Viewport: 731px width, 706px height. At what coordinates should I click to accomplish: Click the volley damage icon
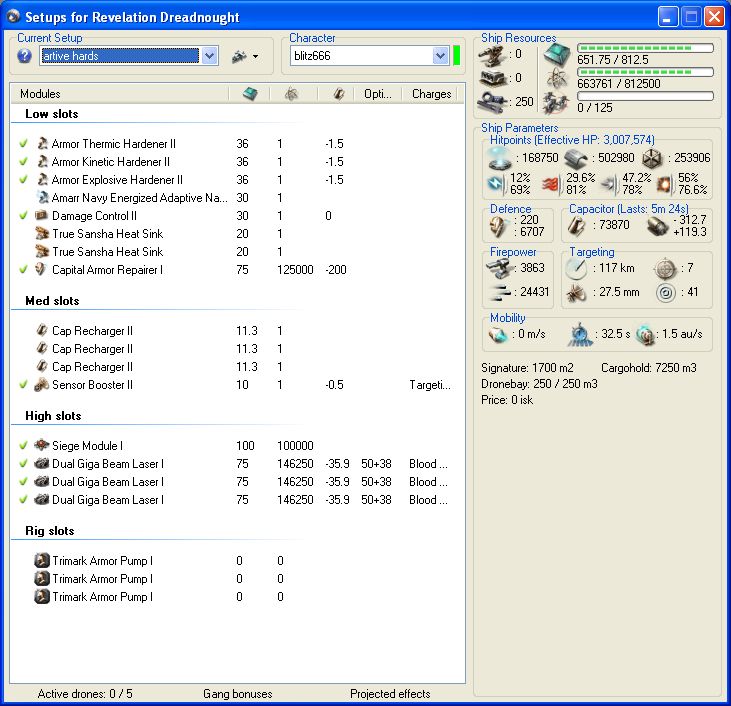point(500,292)
